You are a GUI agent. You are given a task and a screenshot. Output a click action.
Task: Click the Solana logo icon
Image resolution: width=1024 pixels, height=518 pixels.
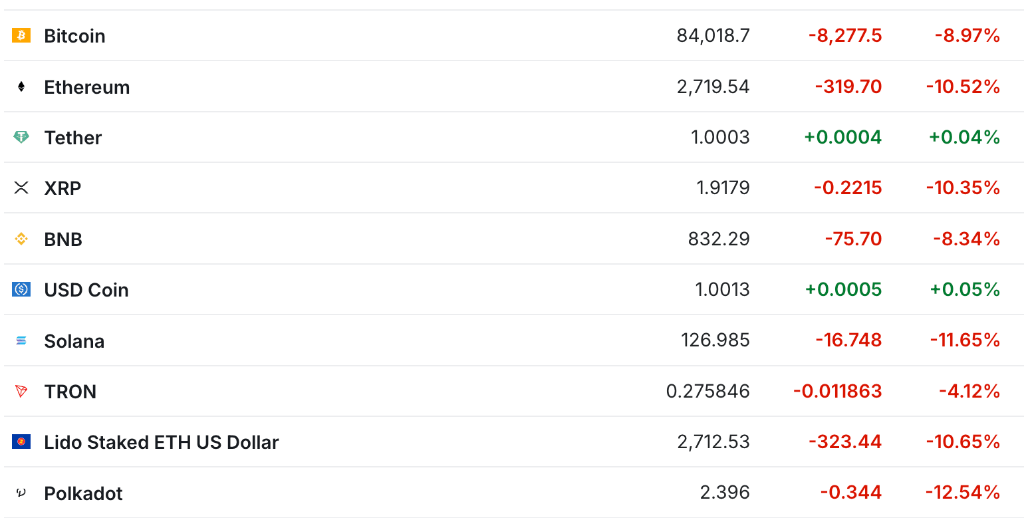click(21, 341)
